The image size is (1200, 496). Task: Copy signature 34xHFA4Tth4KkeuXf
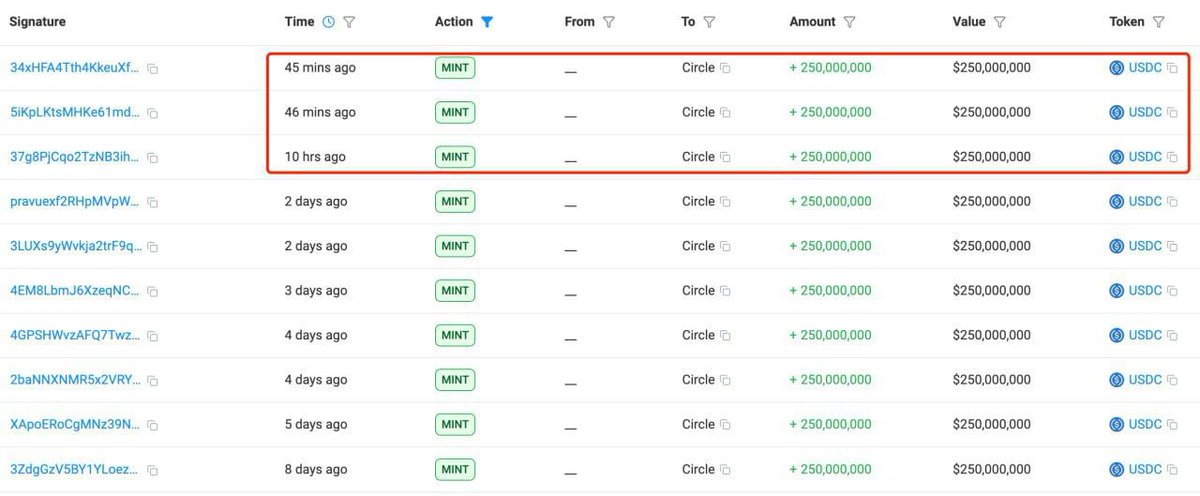coord(153,69)
